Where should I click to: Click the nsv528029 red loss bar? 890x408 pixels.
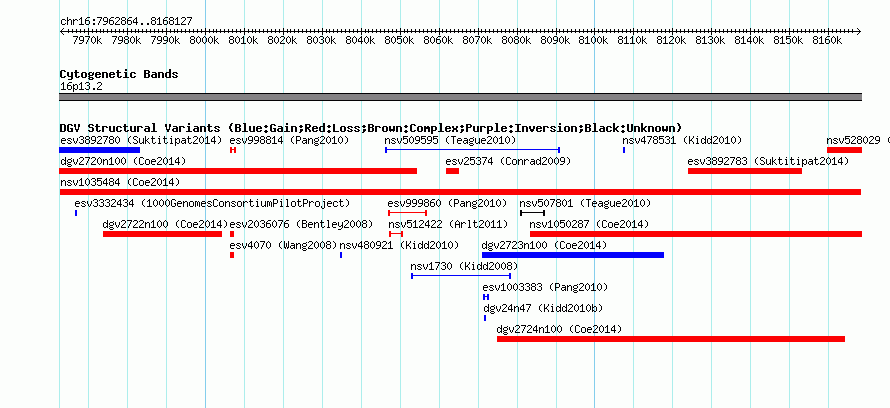click(844, 150)
